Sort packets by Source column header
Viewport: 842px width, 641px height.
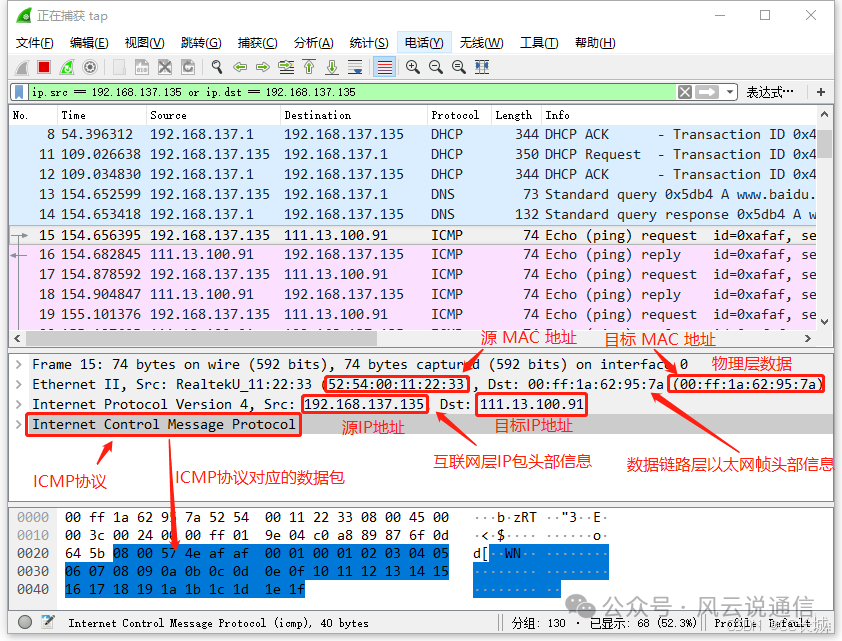click(x=213, y=115)
